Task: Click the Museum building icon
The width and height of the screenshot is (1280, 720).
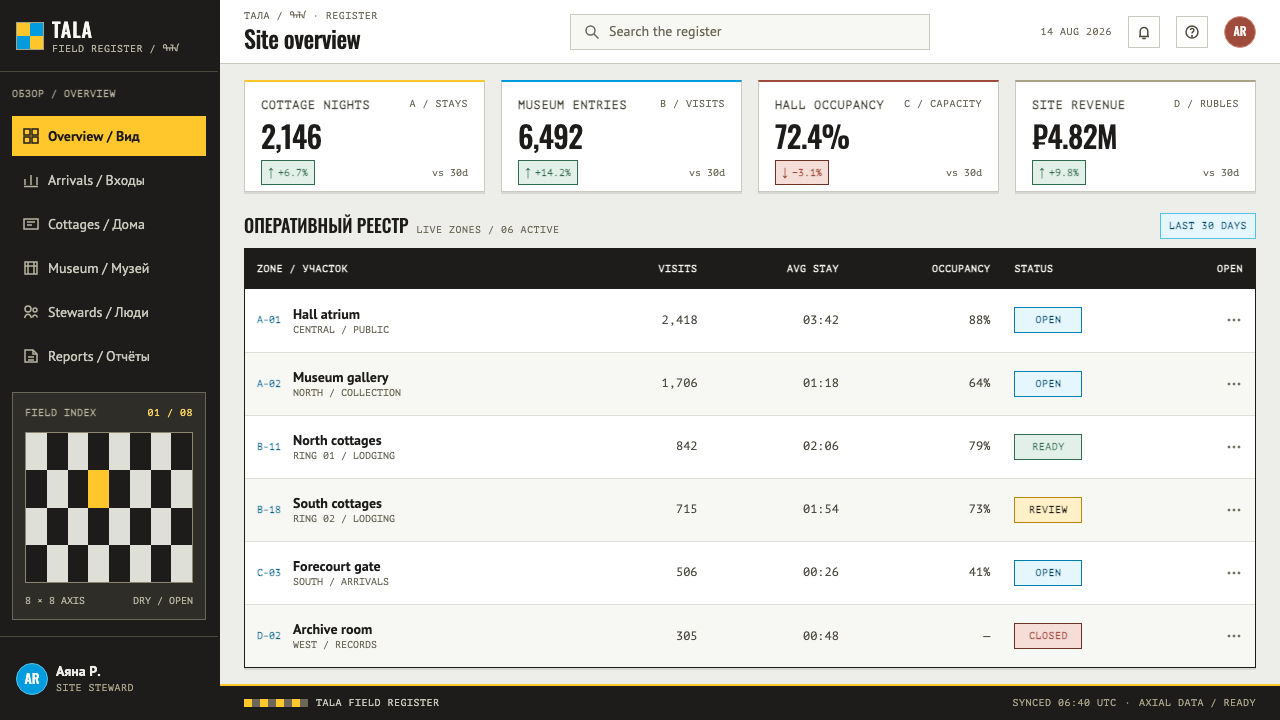Action: click(x=31, y=268)
